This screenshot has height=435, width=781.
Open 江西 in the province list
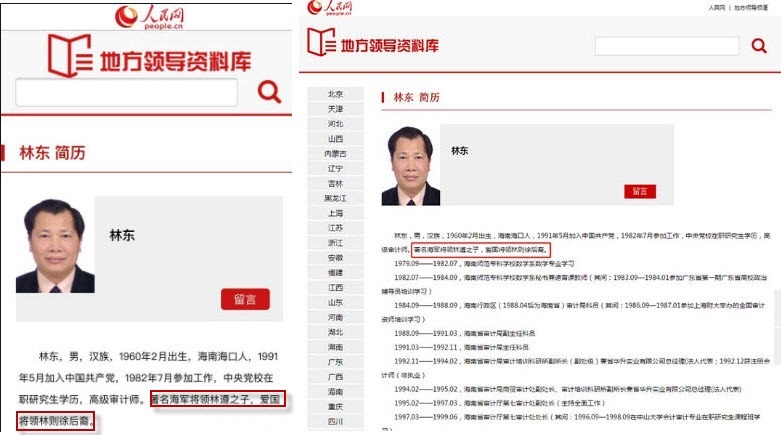coord(335,288)
